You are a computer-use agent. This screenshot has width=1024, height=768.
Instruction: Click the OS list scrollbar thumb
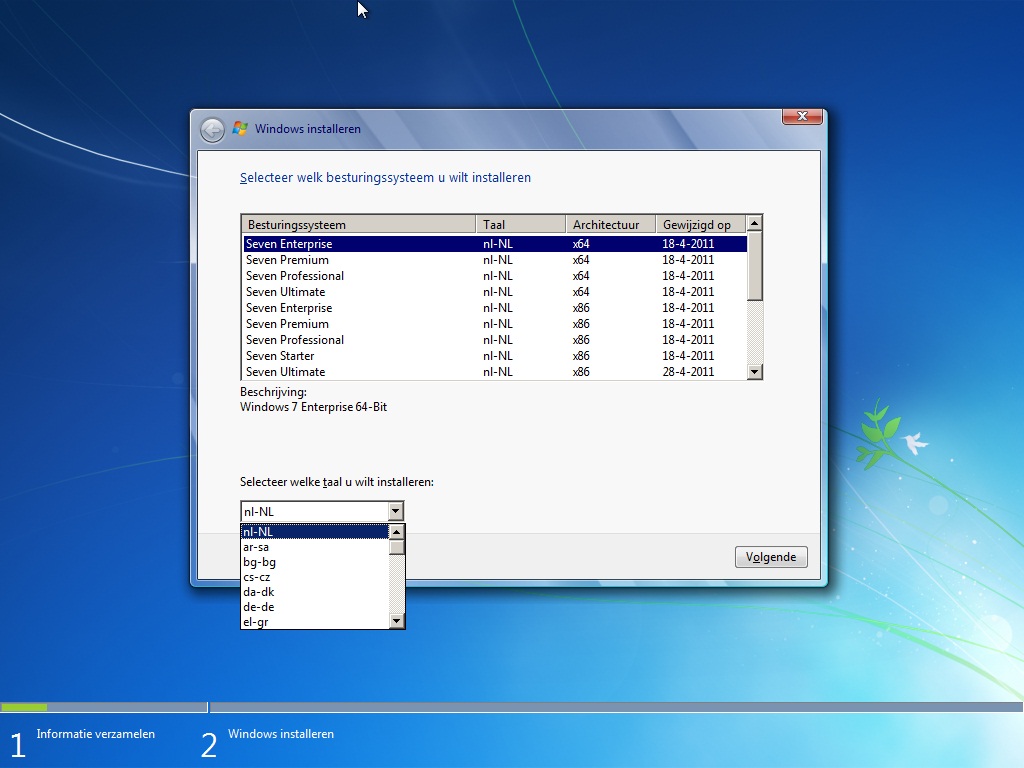pyautogui.click(x=754, y=266)
